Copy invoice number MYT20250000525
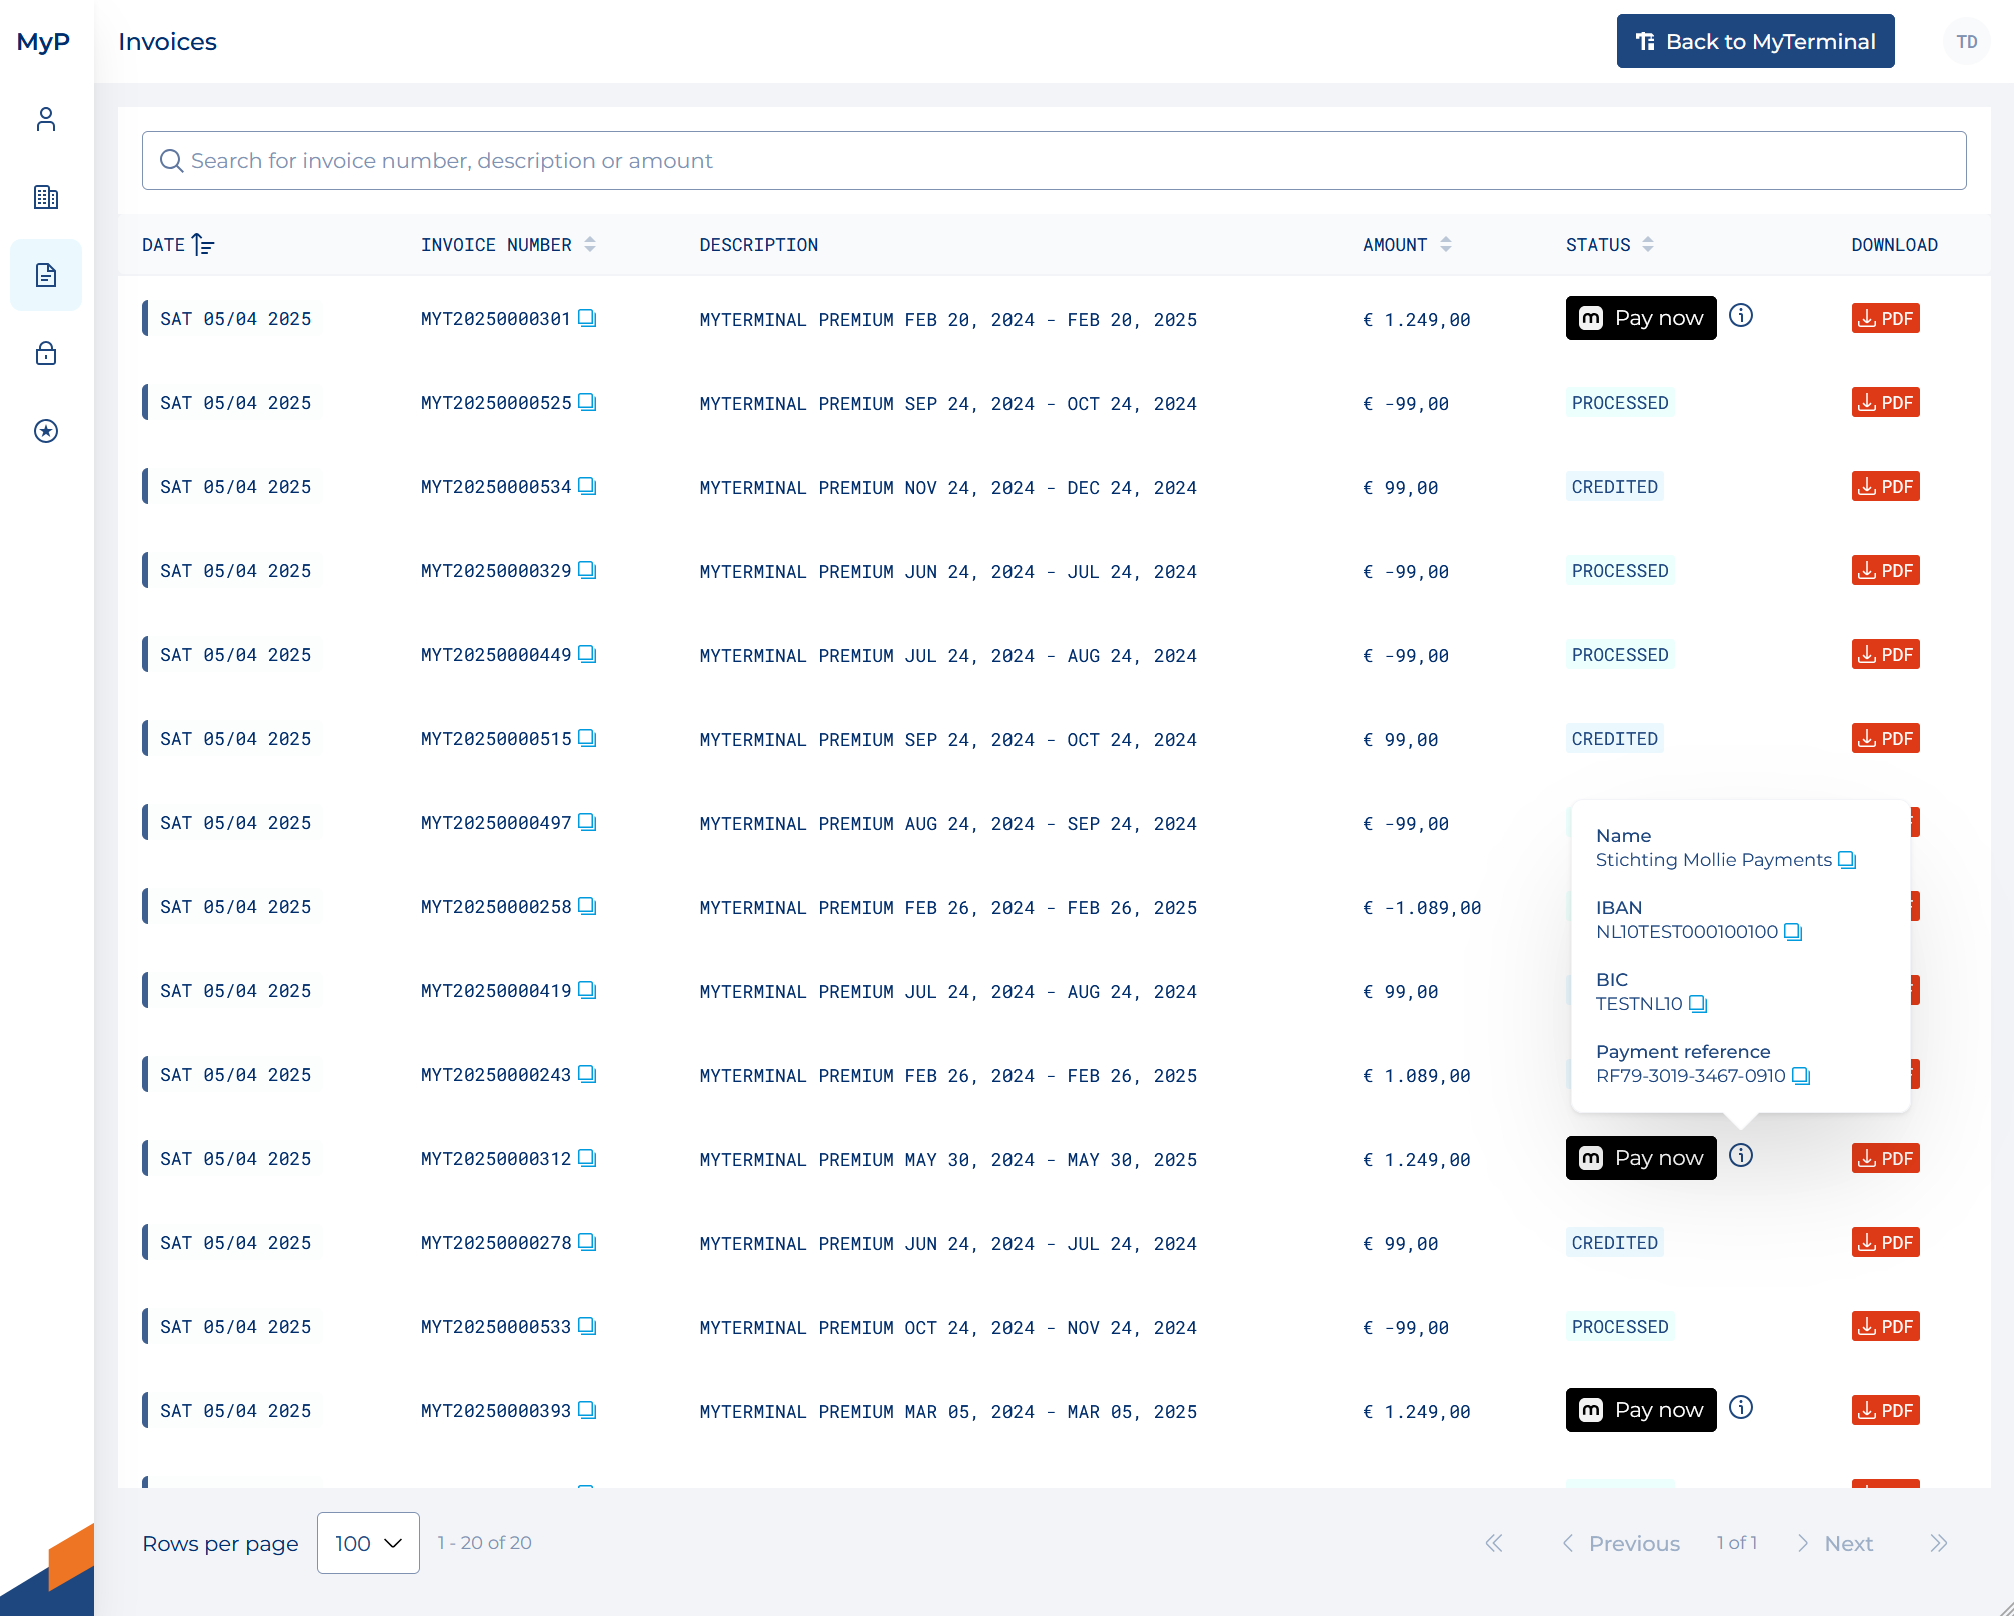Viewport: 2014px width, 1616px height. pos(587,402)
